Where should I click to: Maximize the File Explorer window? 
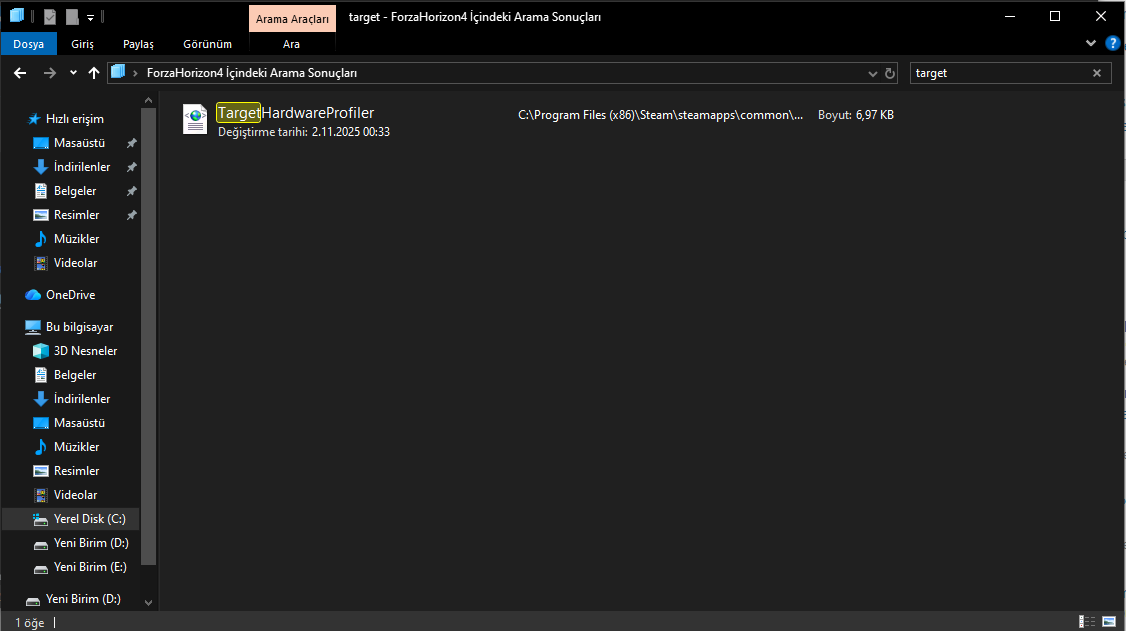1055,17
